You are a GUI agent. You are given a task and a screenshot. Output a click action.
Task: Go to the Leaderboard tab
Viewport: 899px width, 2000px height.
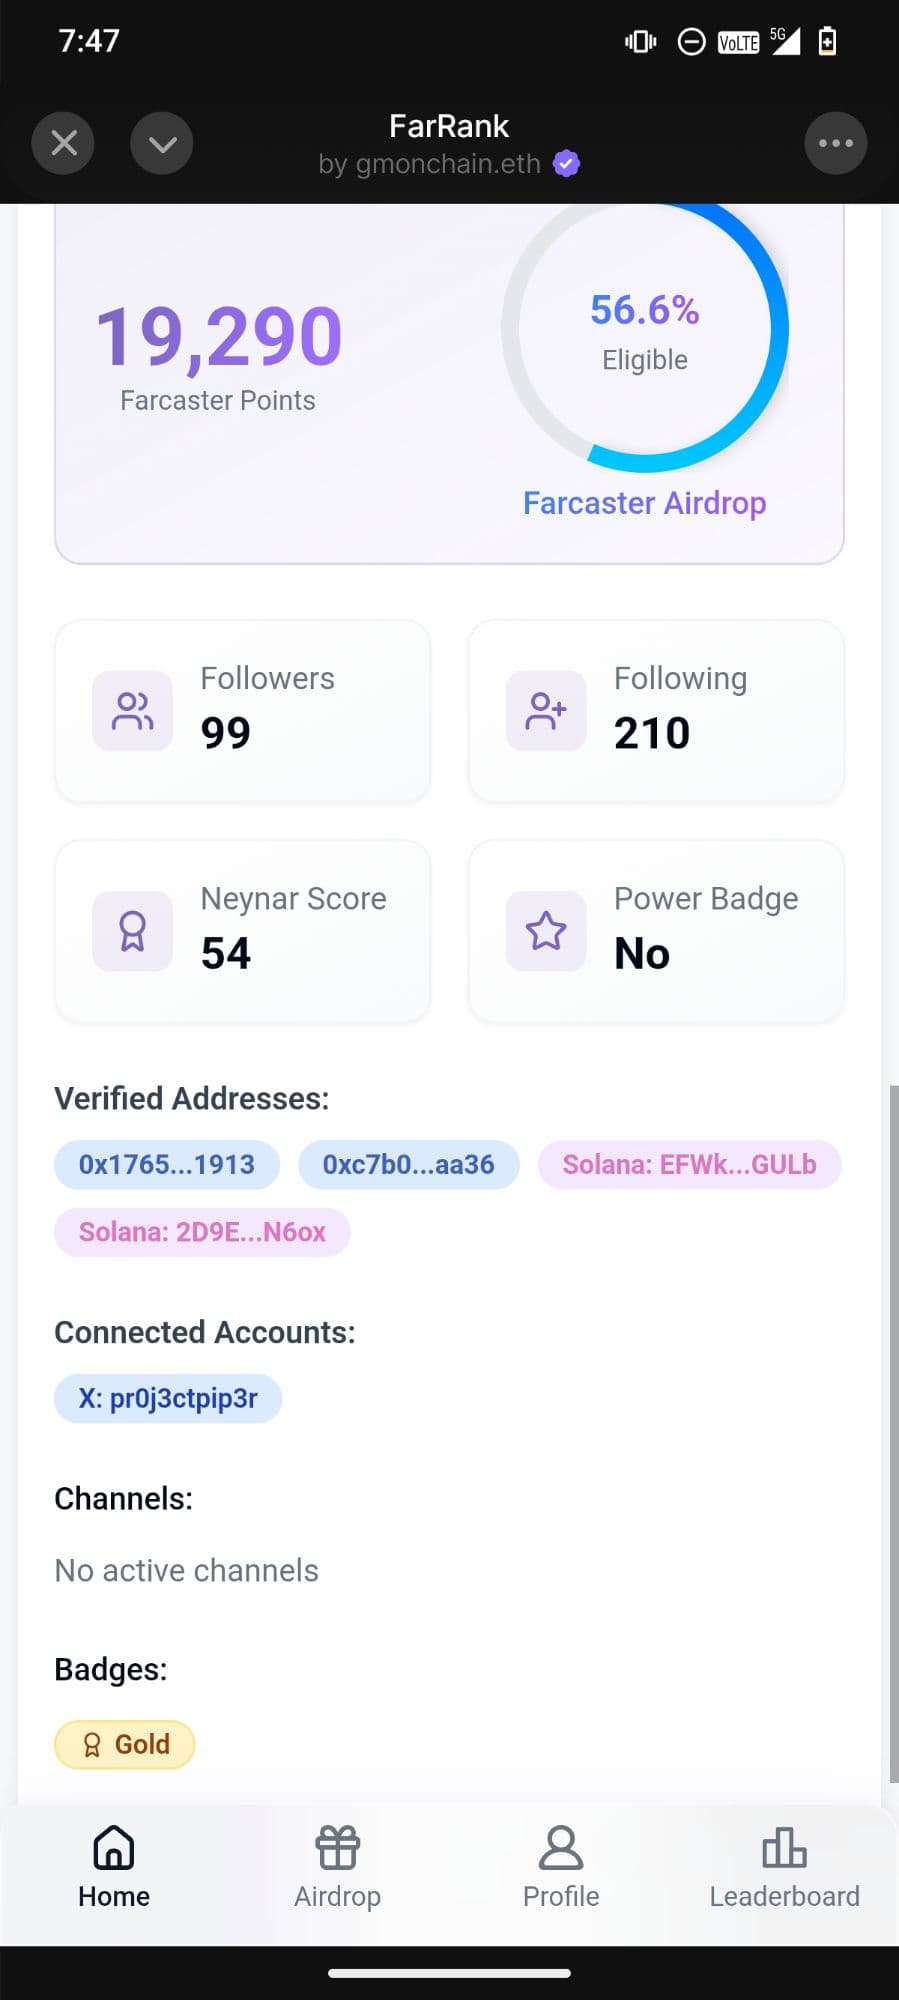point(784,1867)
